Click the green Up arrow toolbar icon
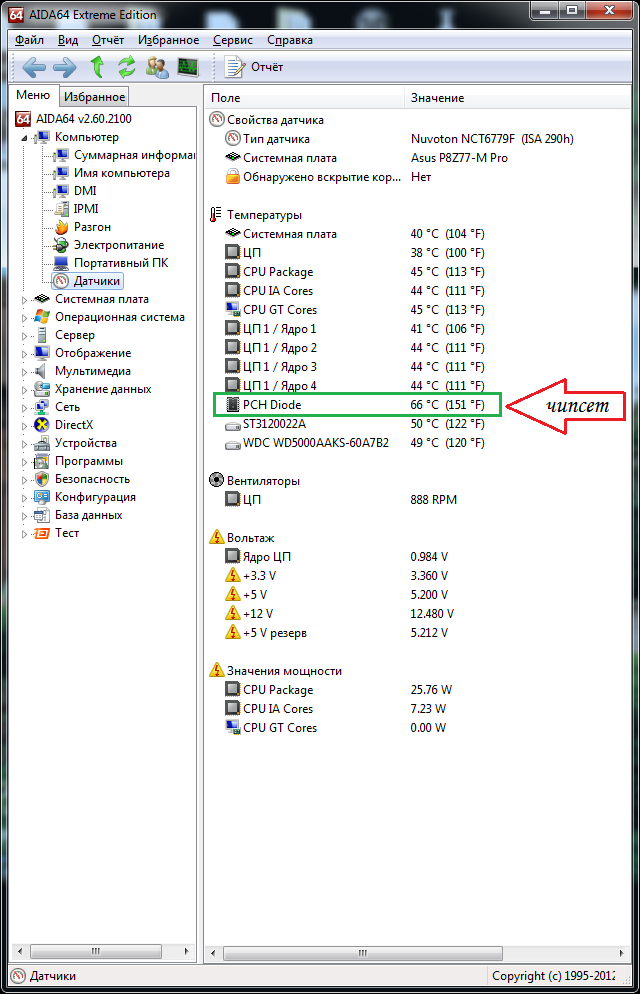The width and height of the screenshot is (640, 994). click(97, 67)
